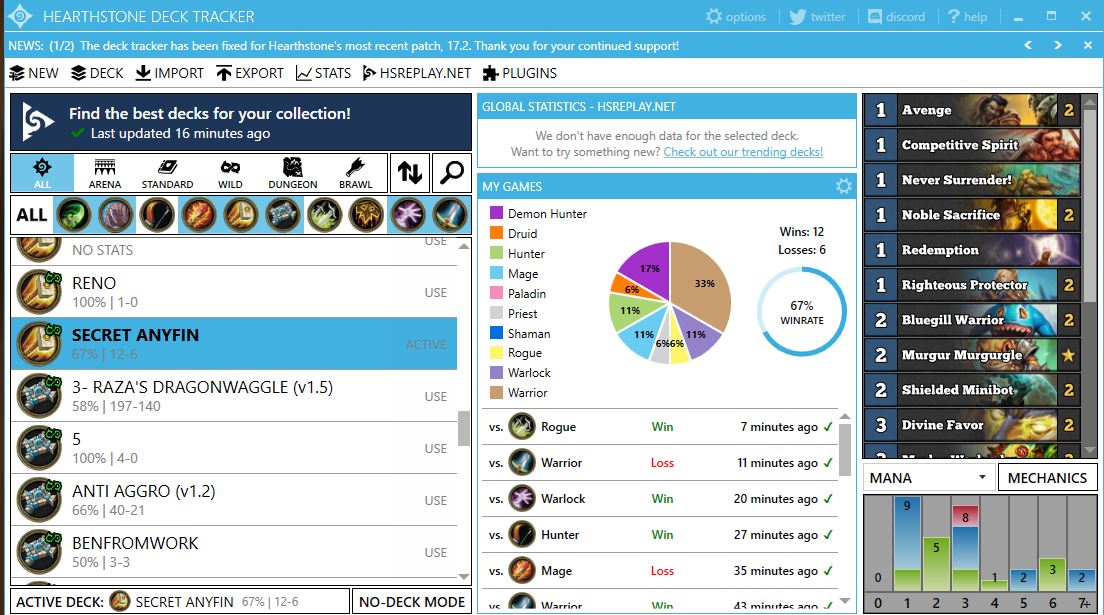This screenshot has width=1104, height=615.
Task: Open the options gear icon
Action: click(x=714, y=16)
